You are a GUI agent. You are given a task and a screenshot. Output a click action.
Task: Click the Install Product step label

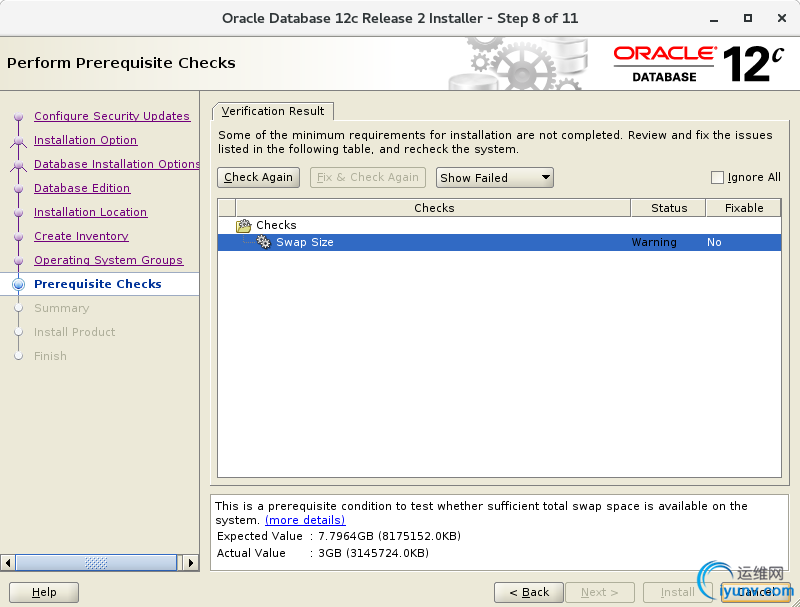74,332
